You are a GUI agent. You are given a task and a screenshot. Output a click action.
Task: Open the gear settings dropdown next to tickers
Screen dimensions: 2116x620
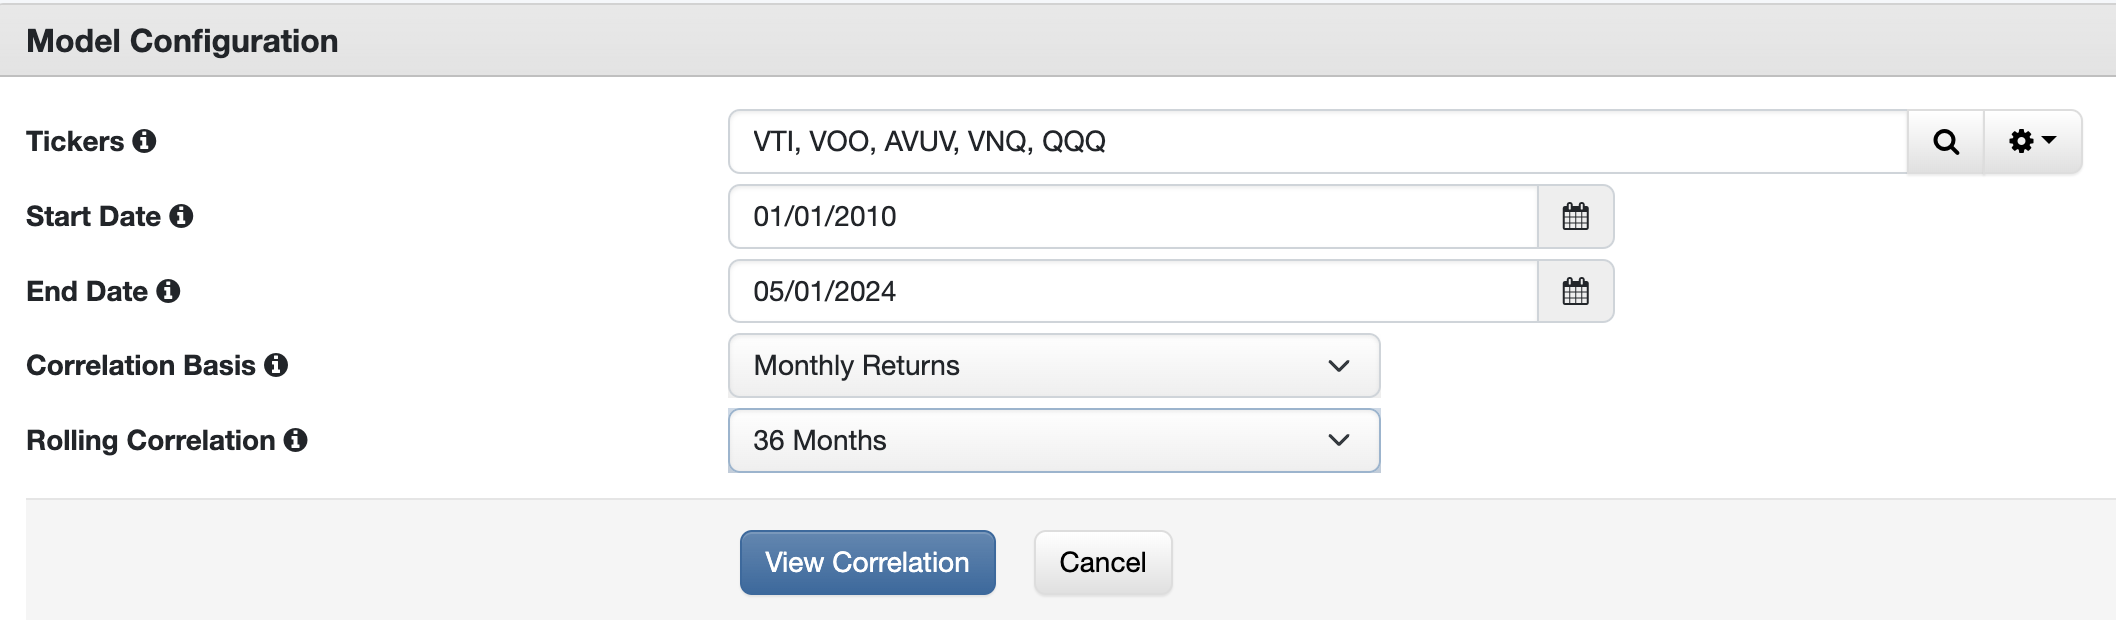point(2032,142)
